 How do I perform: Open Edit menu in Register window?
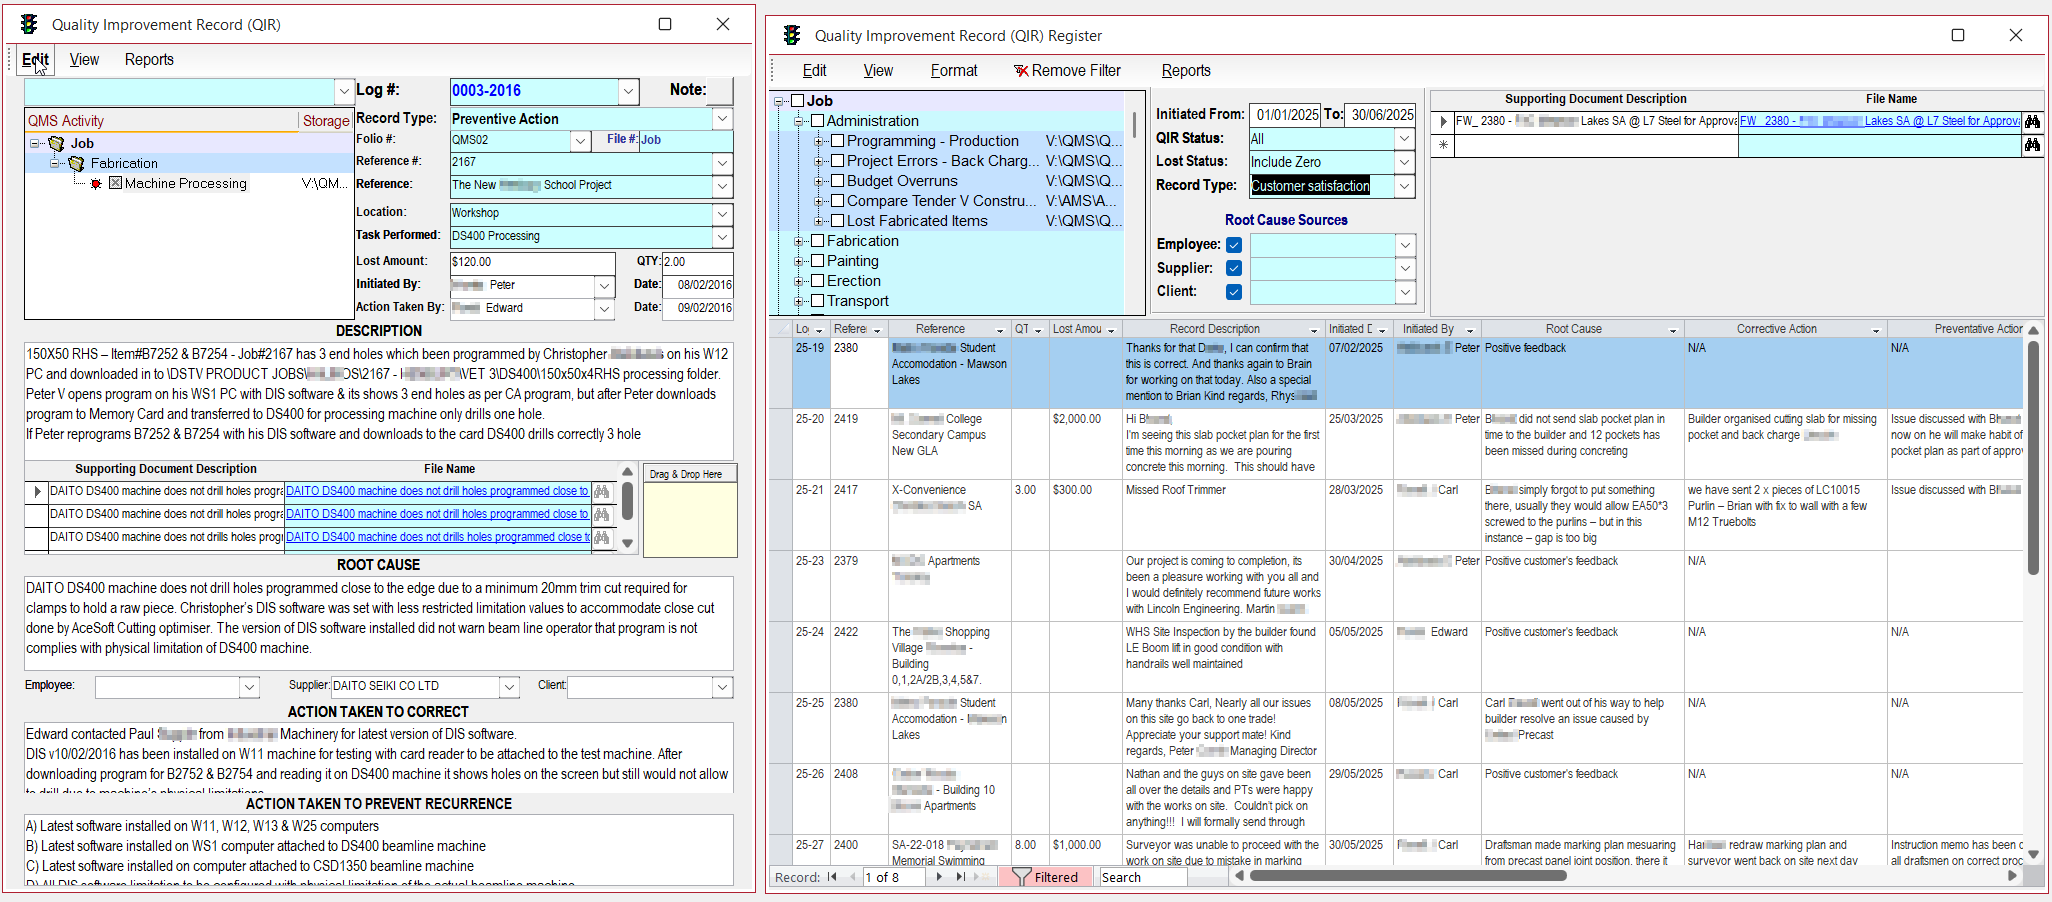pyautogui.click(x=814, y=71)
